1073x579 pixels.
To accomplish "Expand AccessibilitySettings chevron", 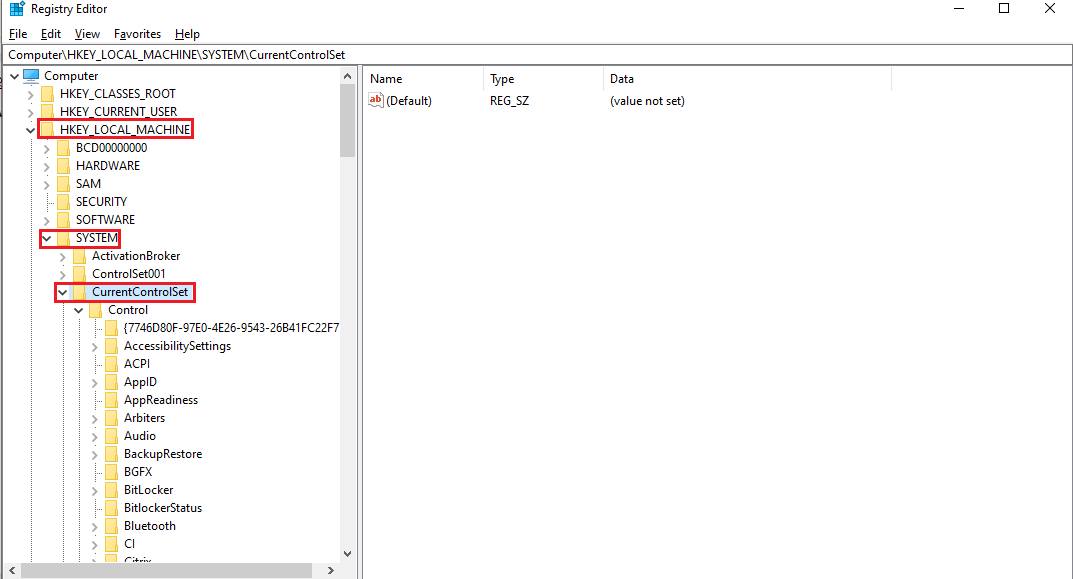I will (x=94, y=346).
